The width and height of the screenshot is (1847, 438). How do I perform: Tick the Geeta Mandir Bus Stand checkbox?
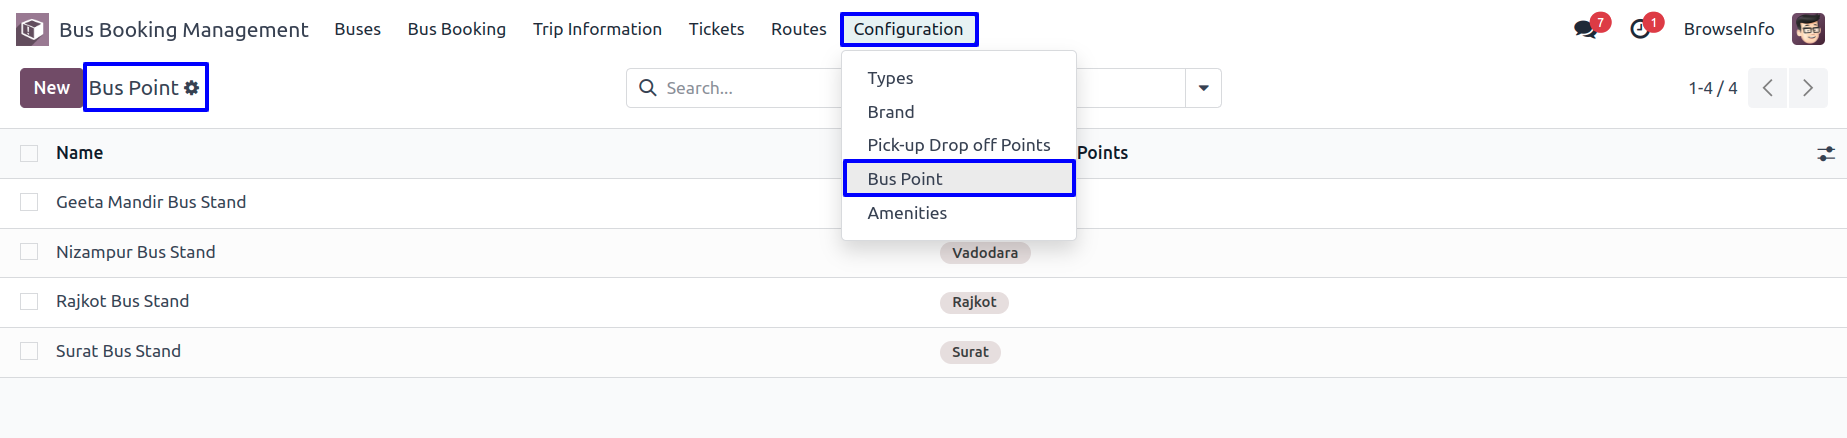pos(29,202)
